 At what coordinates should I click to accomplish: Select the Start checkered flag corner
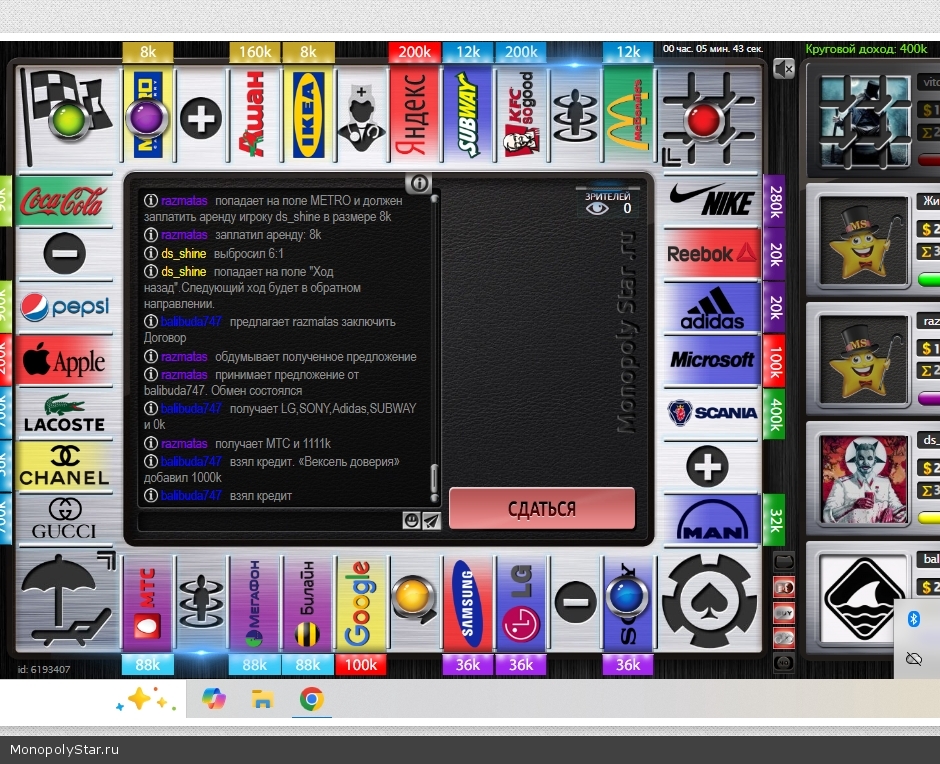pos(66,115)
